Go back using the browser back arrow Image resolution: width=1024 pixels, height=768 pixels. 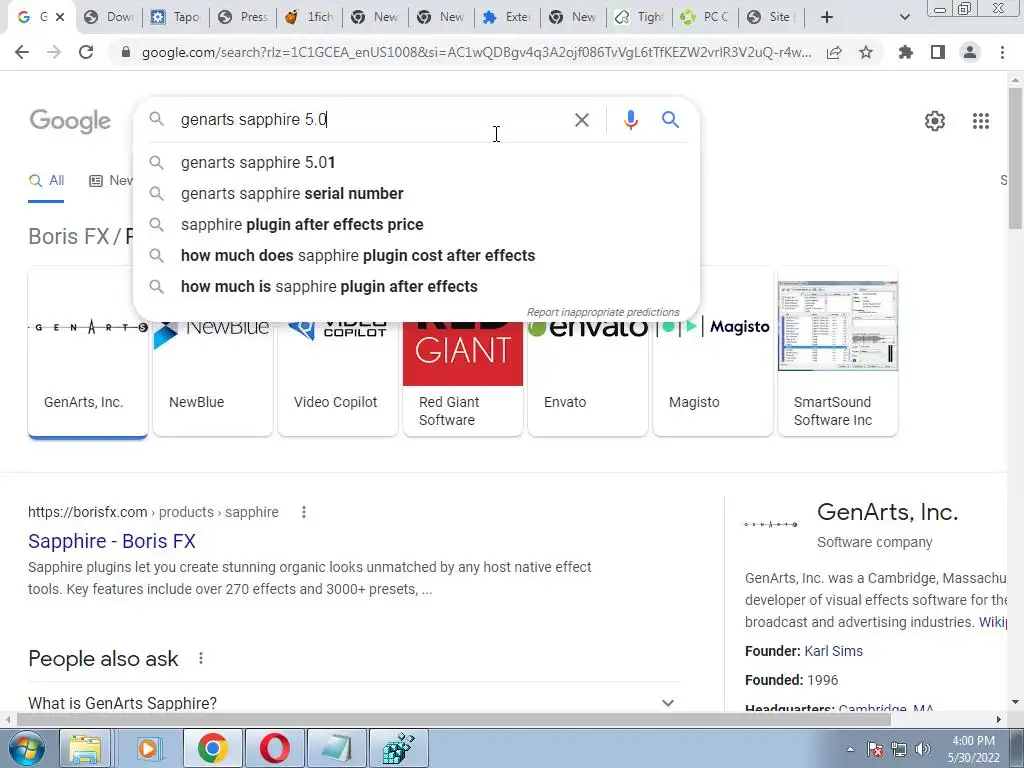22,52
